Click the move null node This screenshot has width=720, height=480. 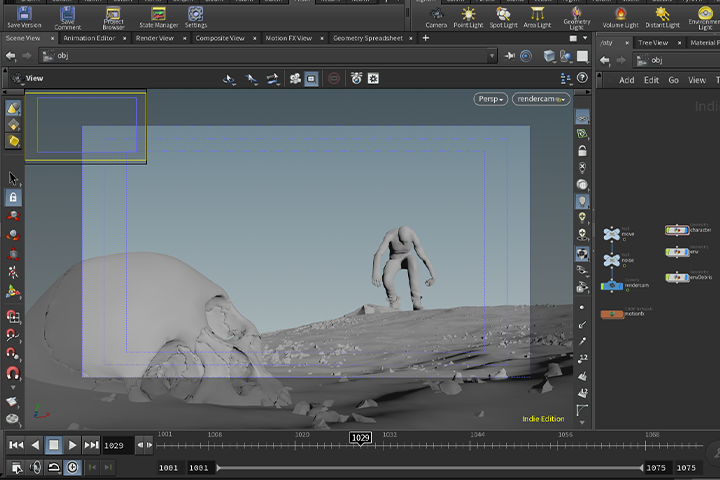coord(612,234)
